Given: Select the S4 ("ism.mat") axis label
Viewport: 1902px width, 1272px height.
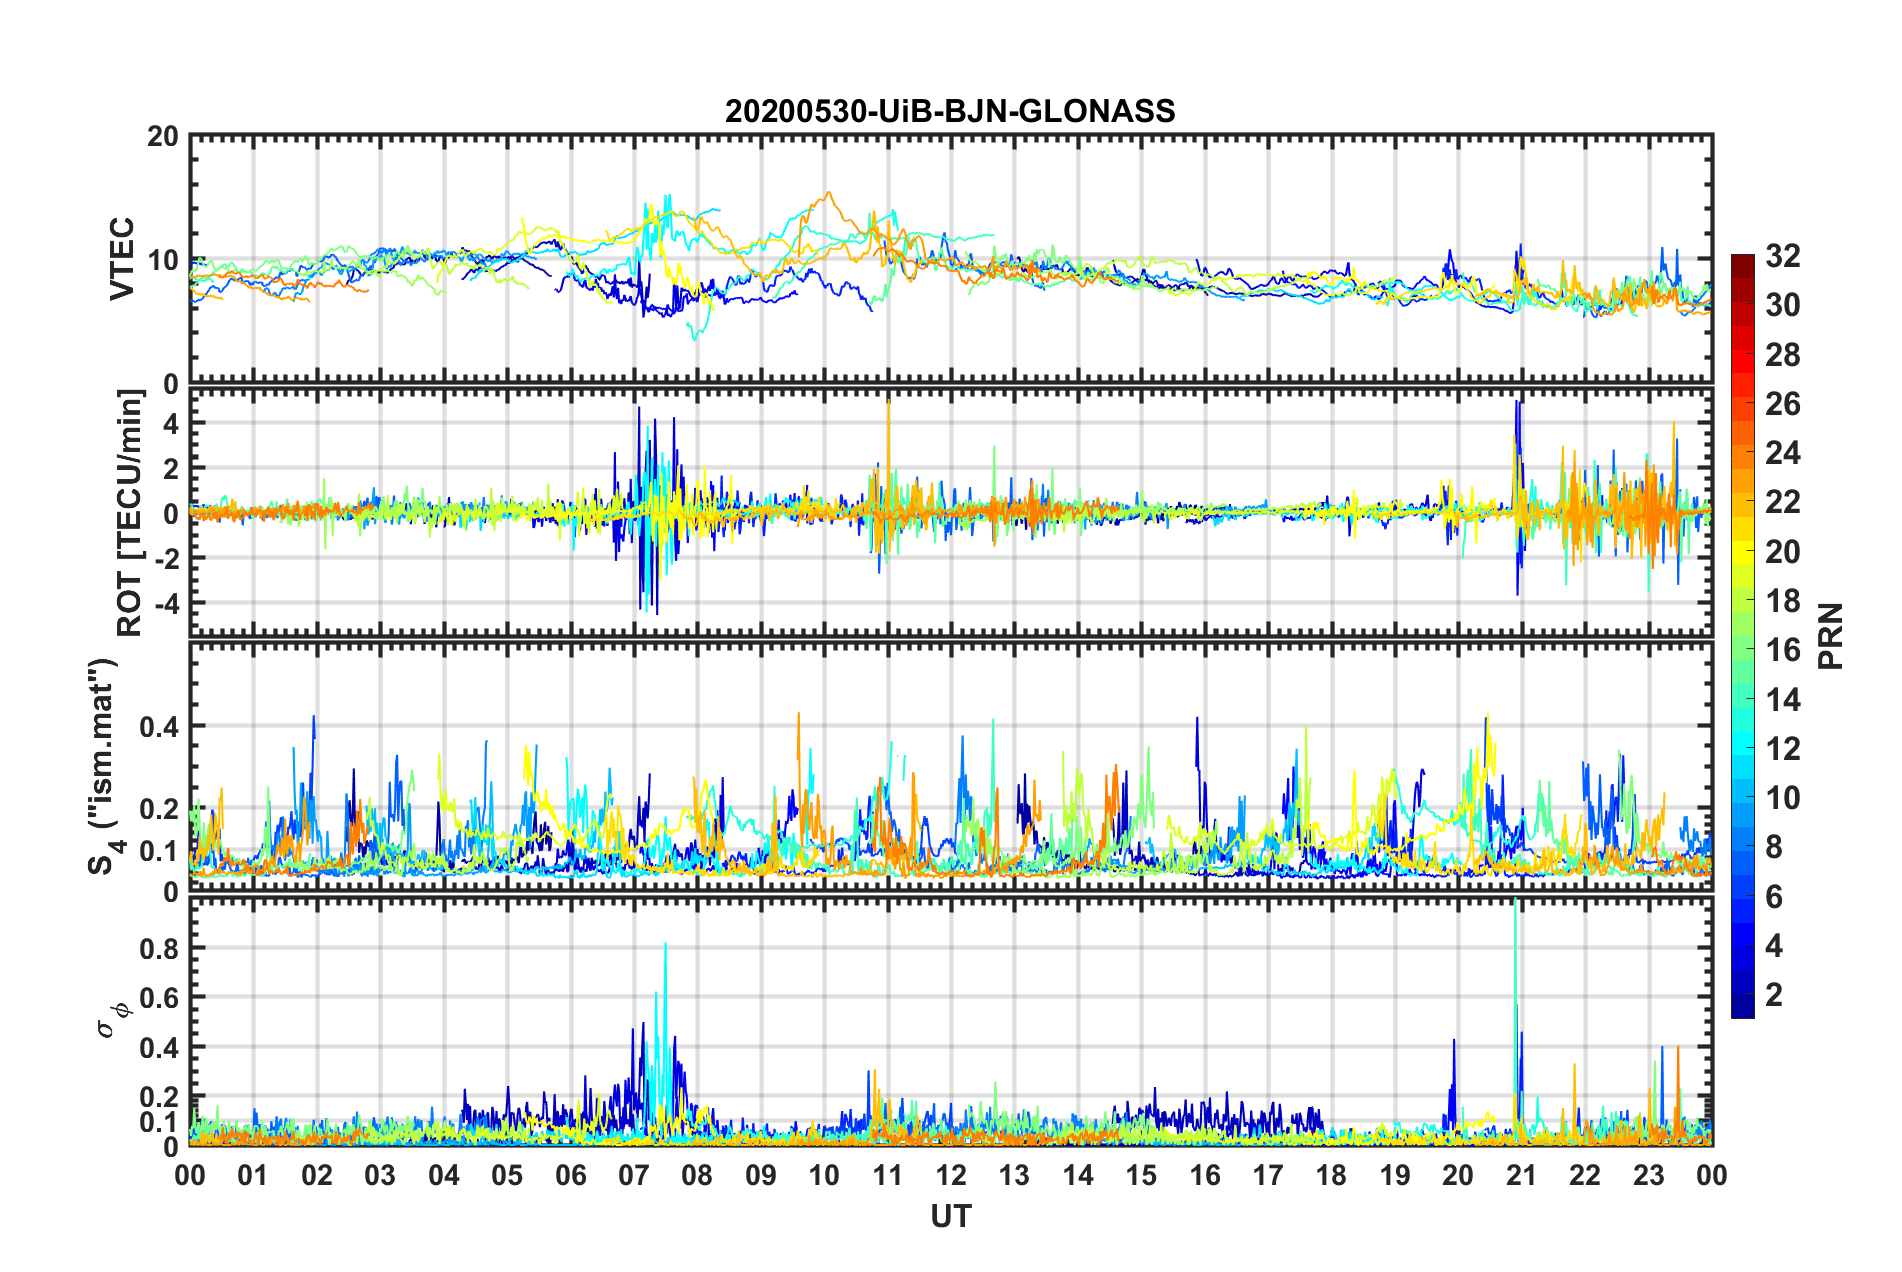Looking at the screenshot, I should [104, 766].
